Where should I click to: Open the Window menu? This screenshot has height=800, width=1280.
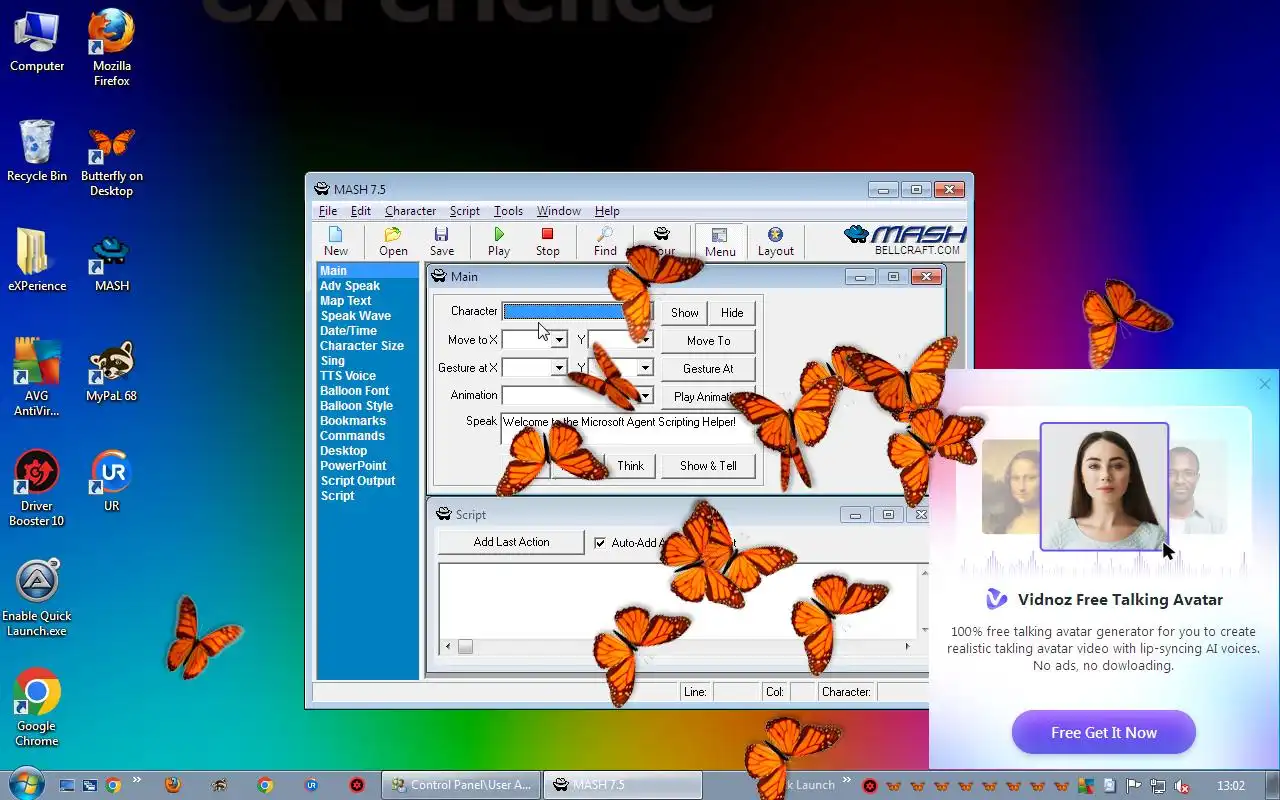pyautogui.click(x=558, y=211)
